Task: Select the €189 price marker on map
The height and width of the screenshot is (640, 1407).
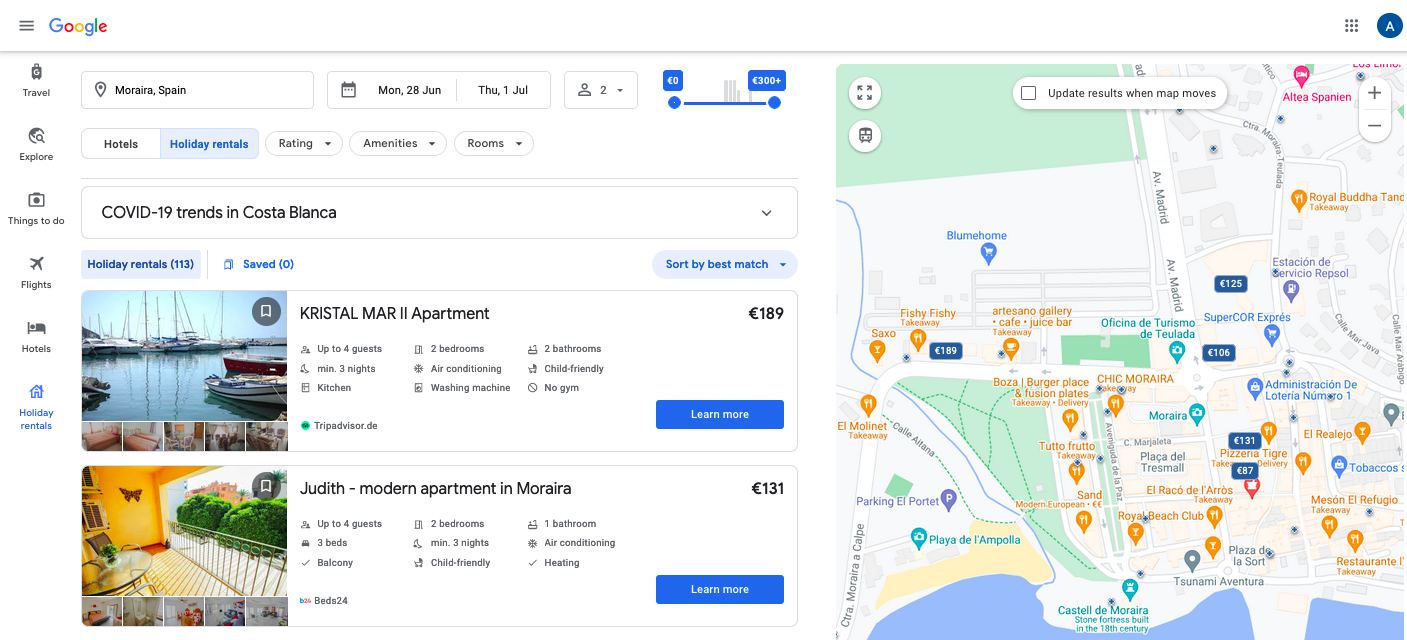Action: pyautogui.click(x=946, y=351)
